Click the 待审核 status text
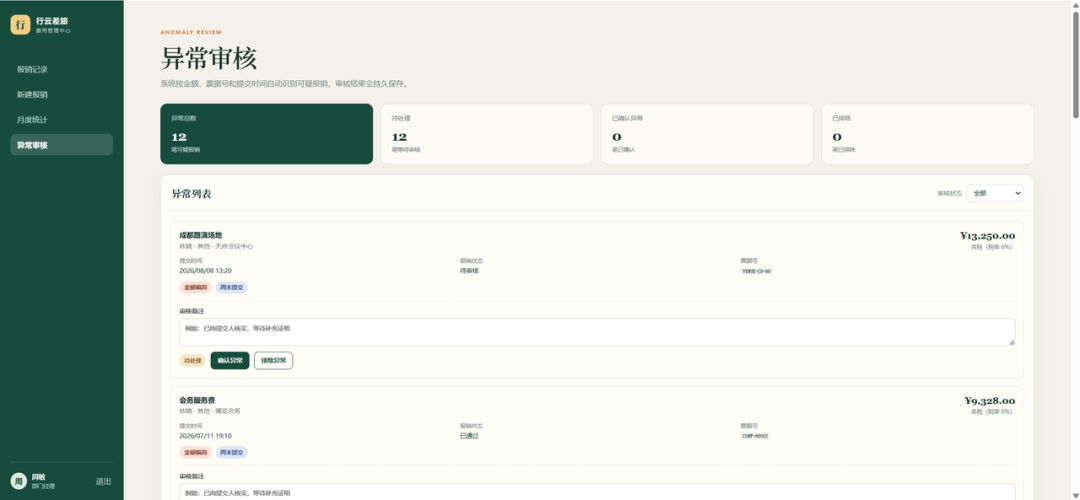Screen dimensions: 1080x500 point(469,271)
